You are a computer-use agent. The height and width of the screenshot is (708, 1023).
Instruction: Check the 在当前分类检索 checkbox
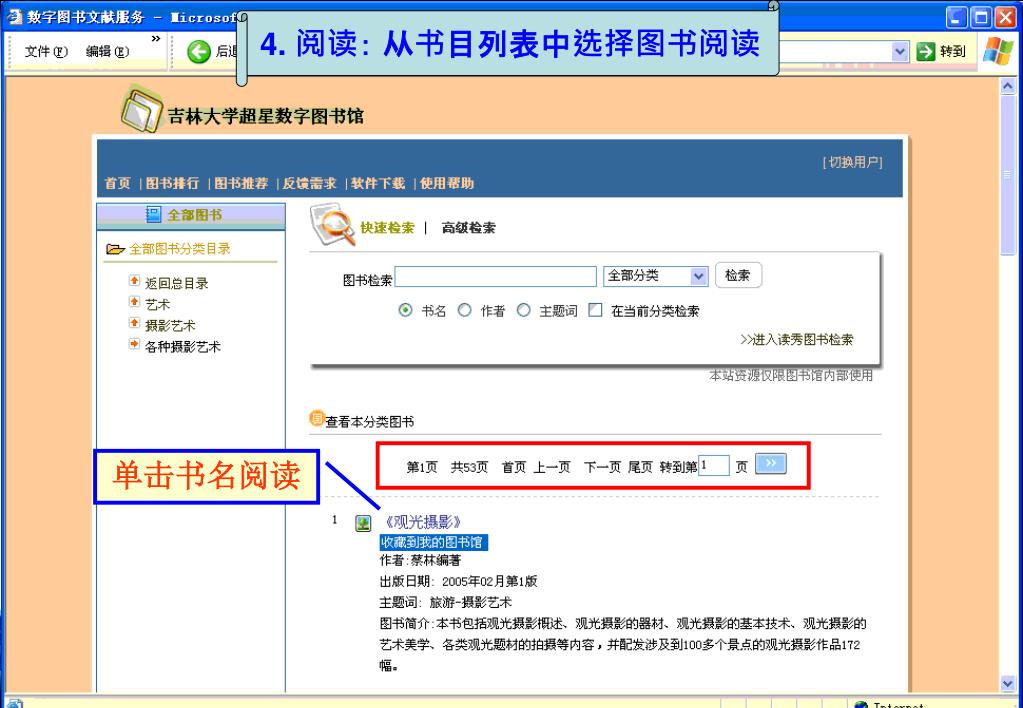coord(595,311)
